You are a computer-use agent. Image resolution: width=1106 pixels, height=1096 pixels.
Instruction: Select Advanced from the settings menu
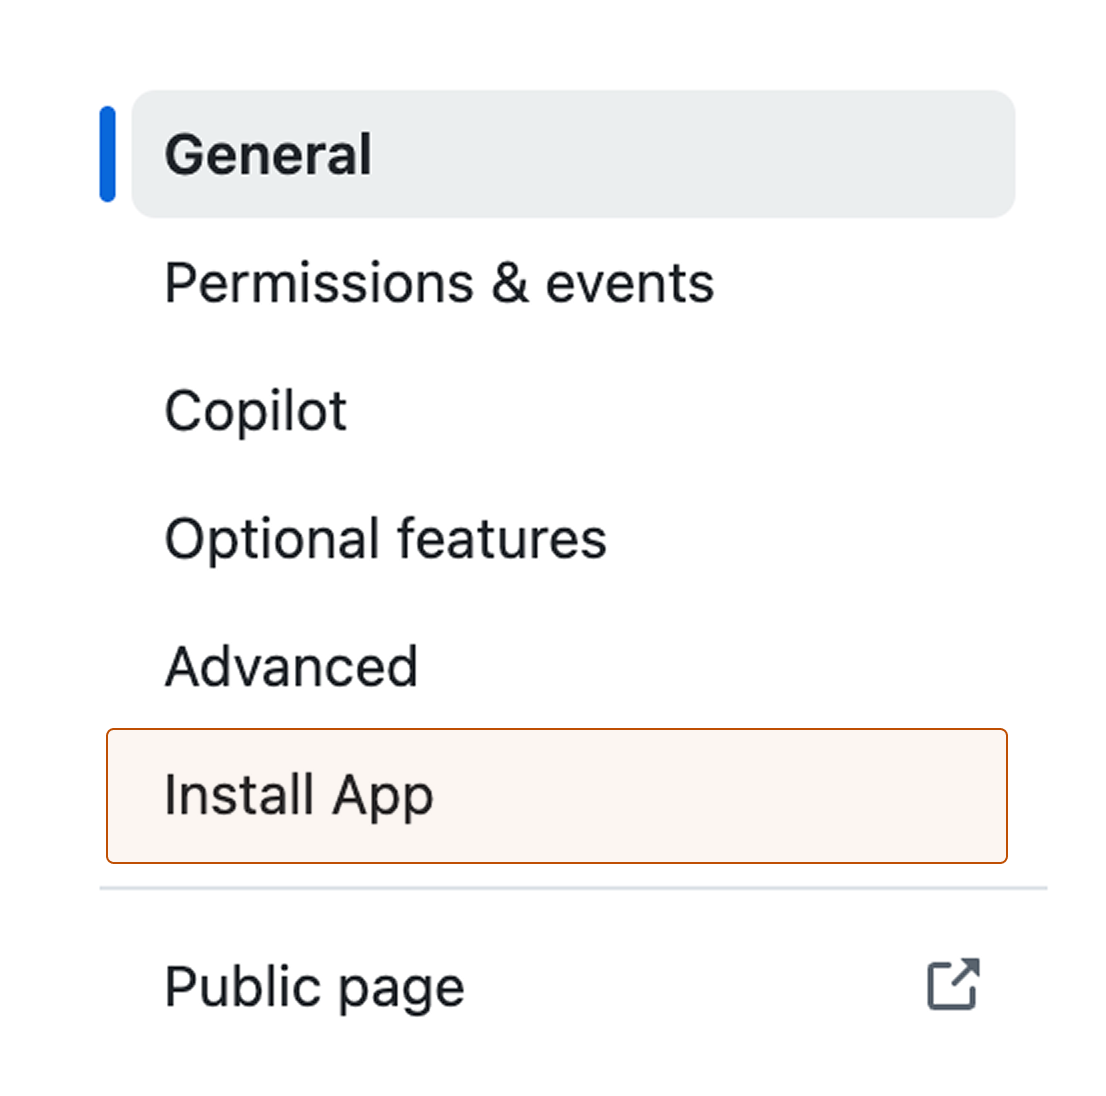coord(292,665)
